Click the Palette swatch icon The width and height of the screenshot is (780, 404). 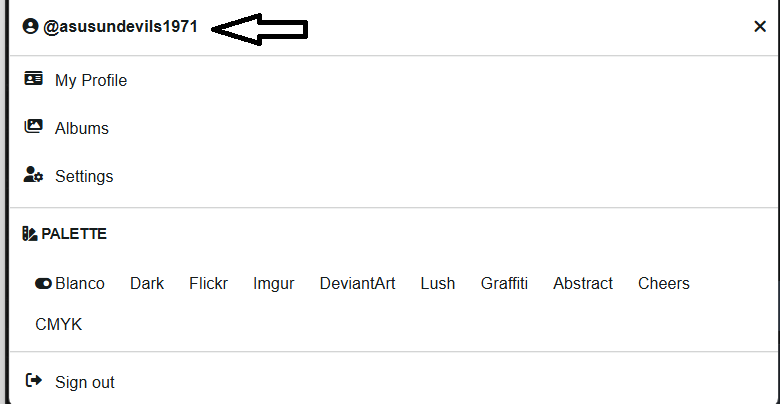(30, 234)
